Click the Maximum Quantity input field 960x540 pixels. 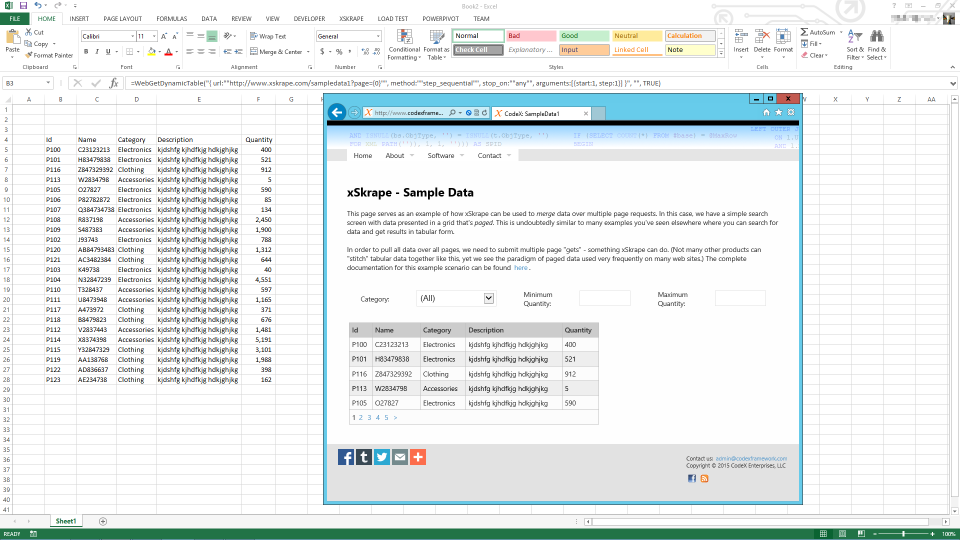coord(740,298)
